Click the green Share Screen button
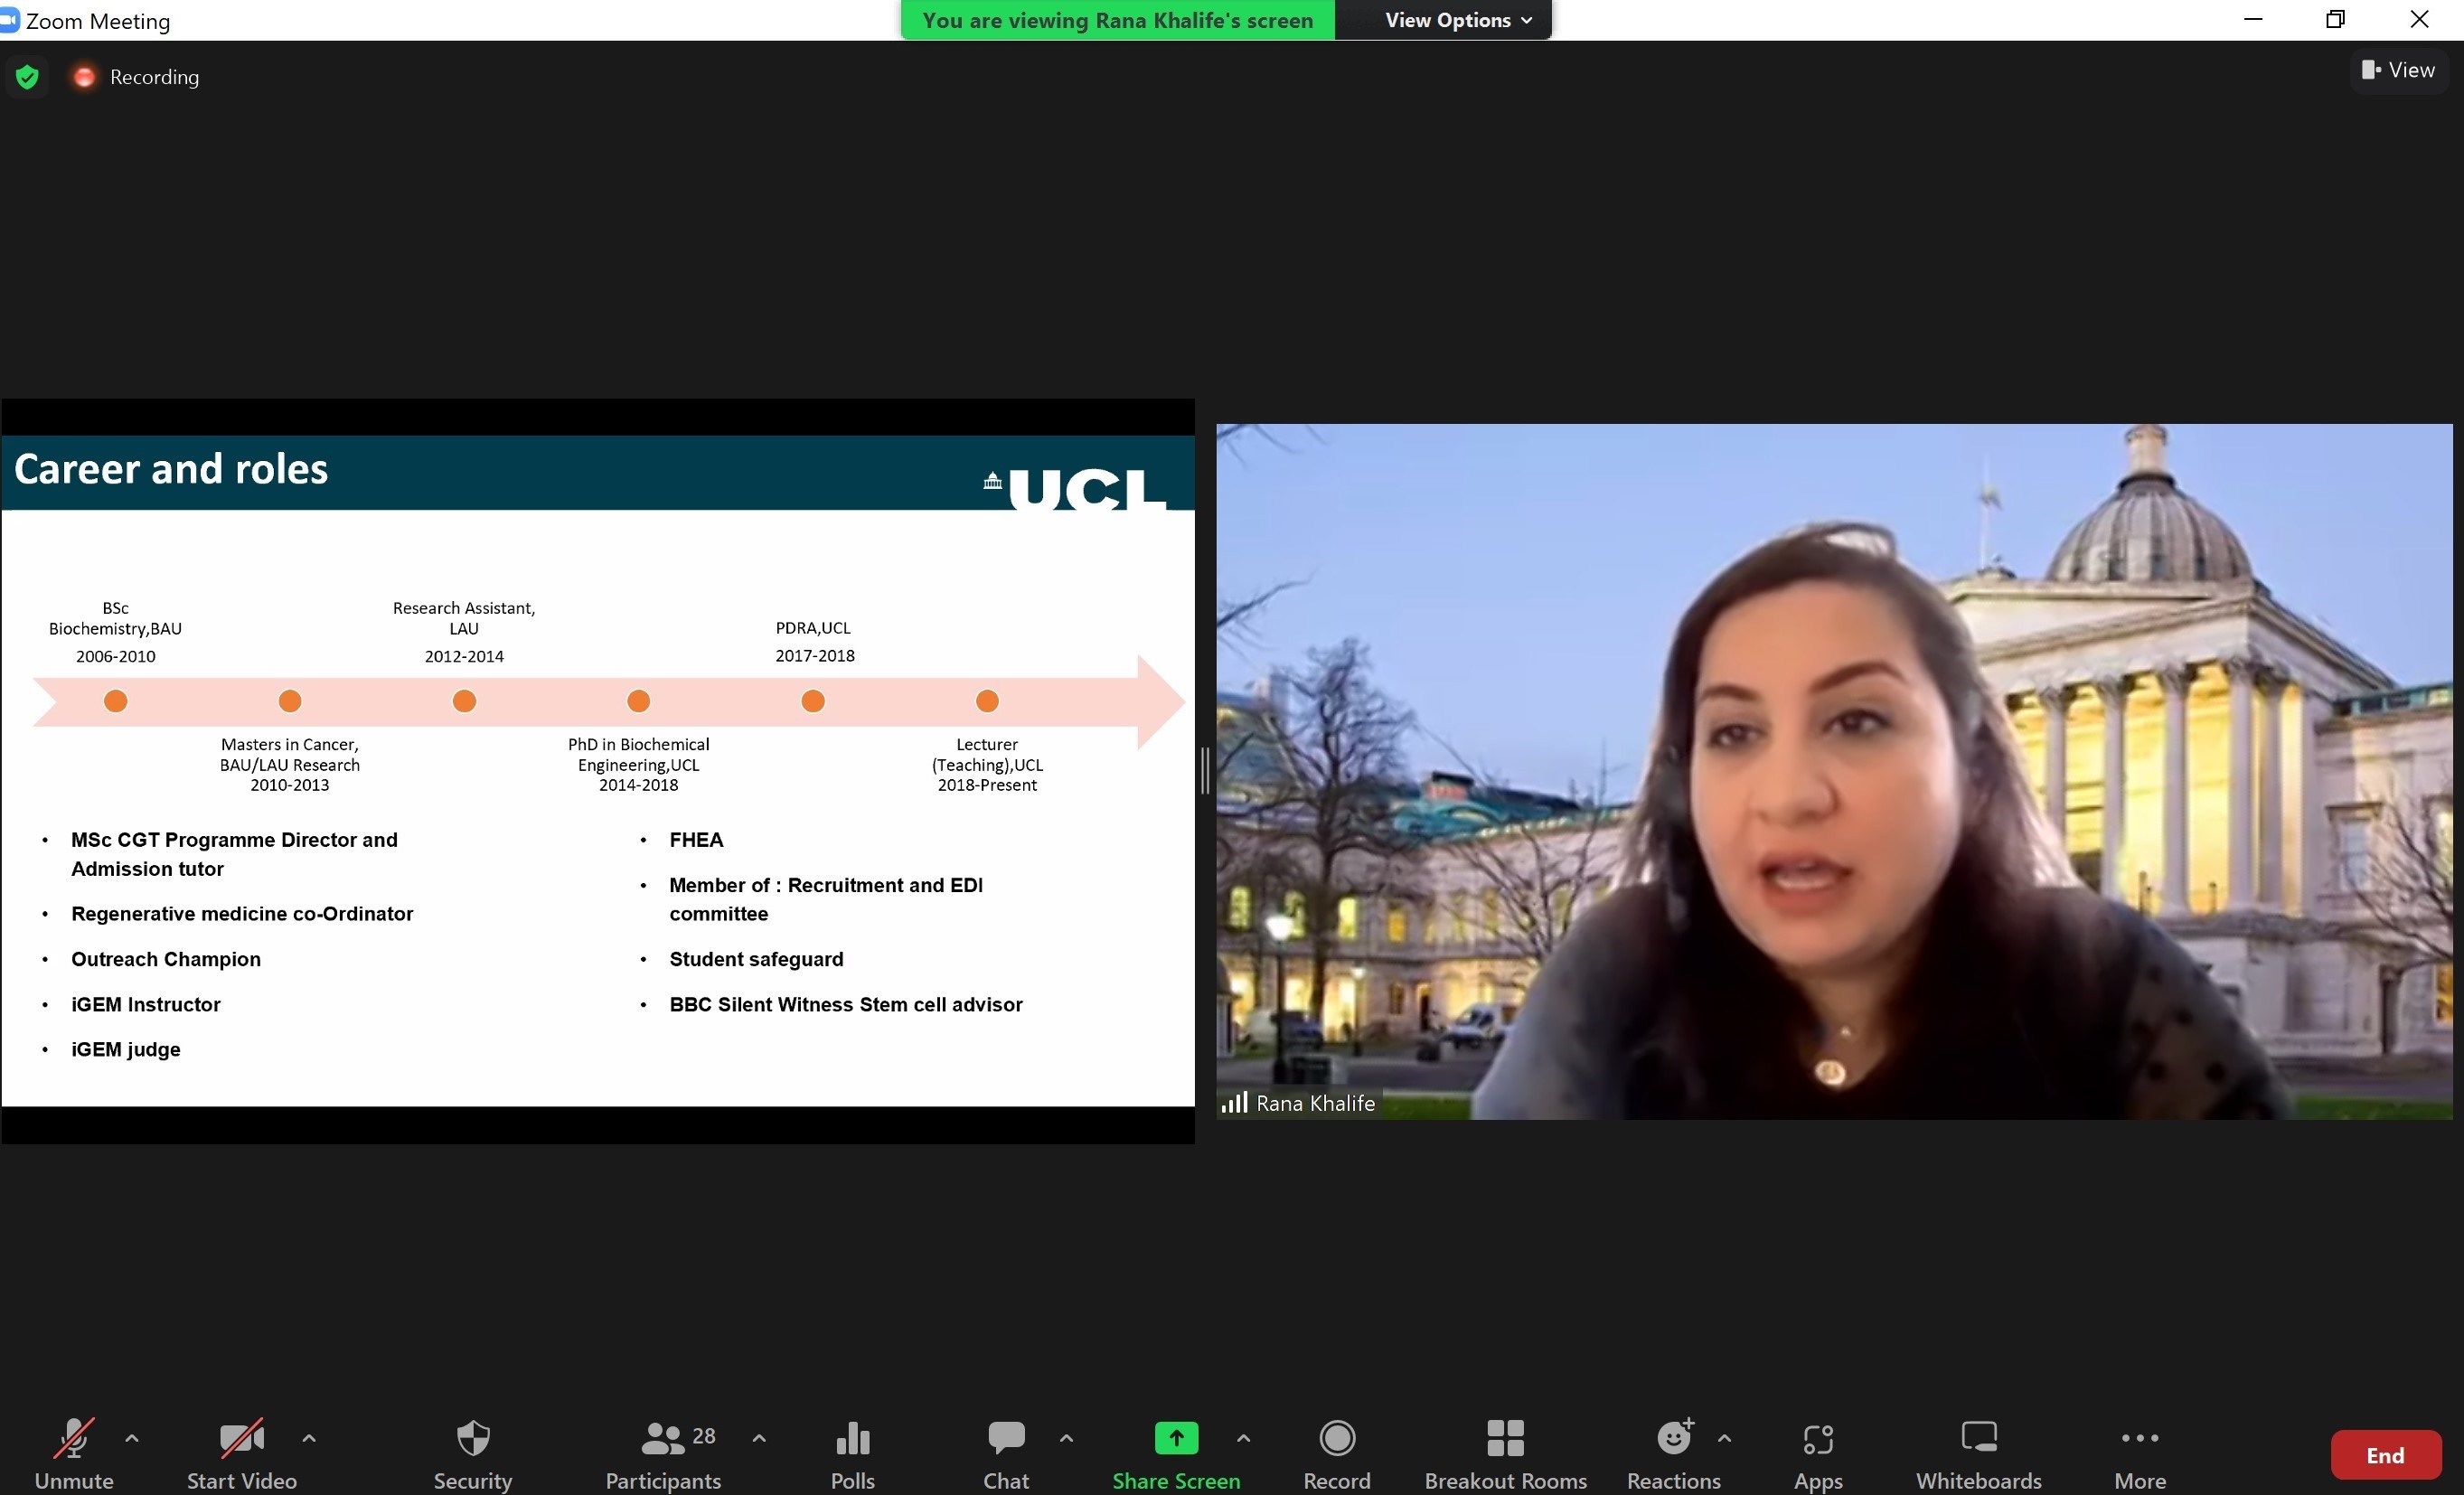 tap(1177, 1454)
